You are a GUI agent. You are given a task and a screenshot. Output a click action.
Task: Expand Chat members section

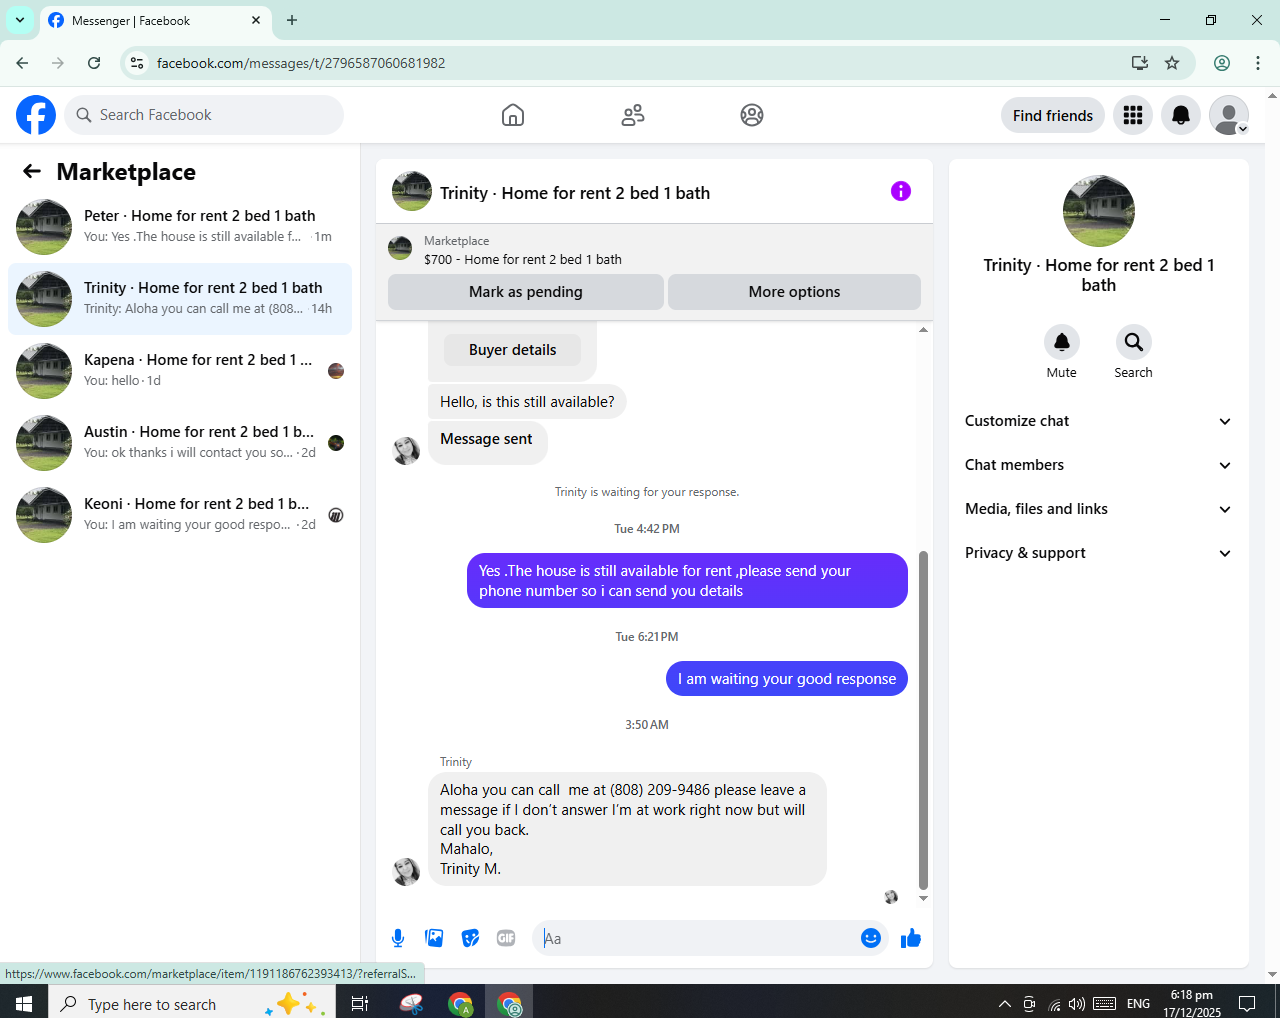click(x=1098, y=465)
